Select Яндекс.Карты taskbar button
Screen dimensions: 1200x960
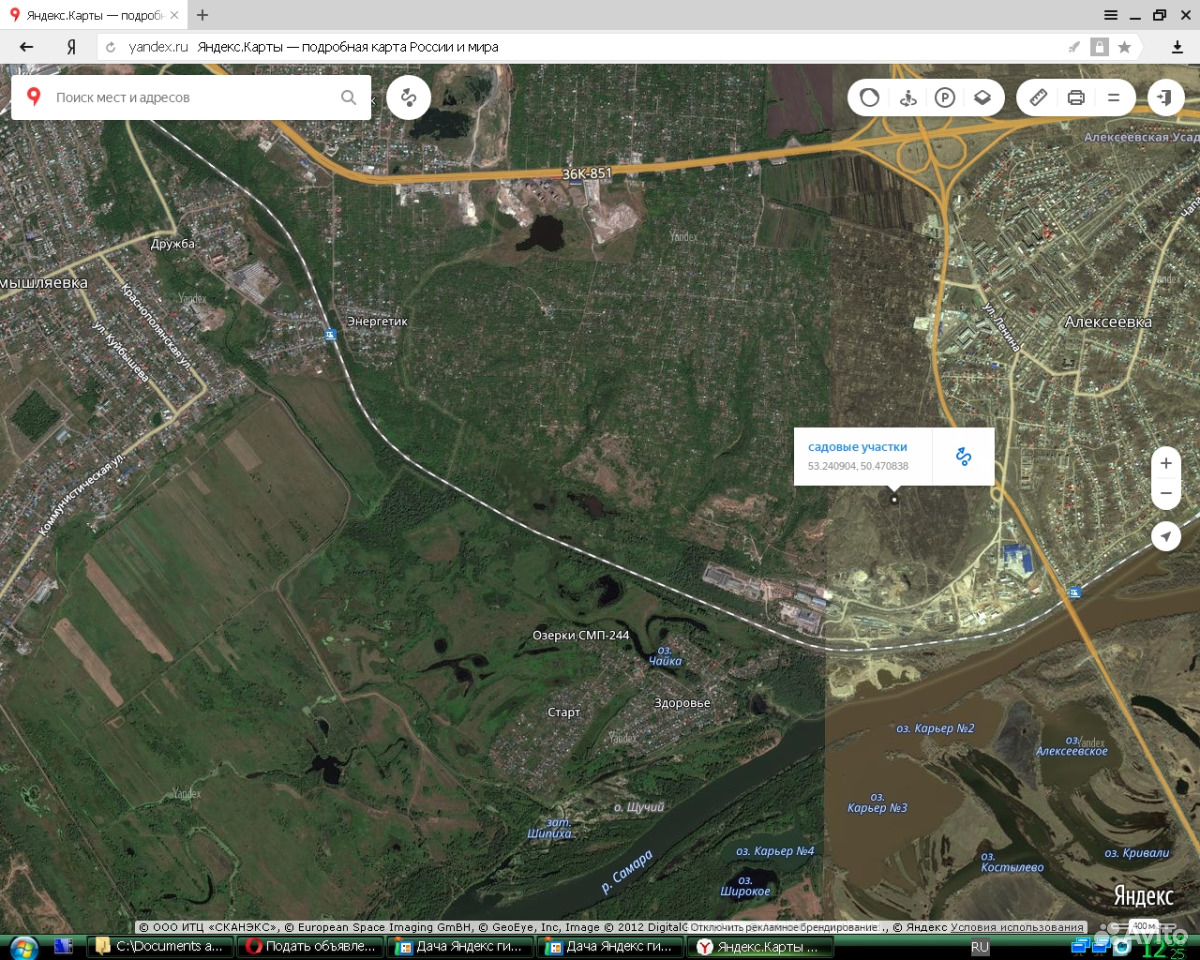760,946
